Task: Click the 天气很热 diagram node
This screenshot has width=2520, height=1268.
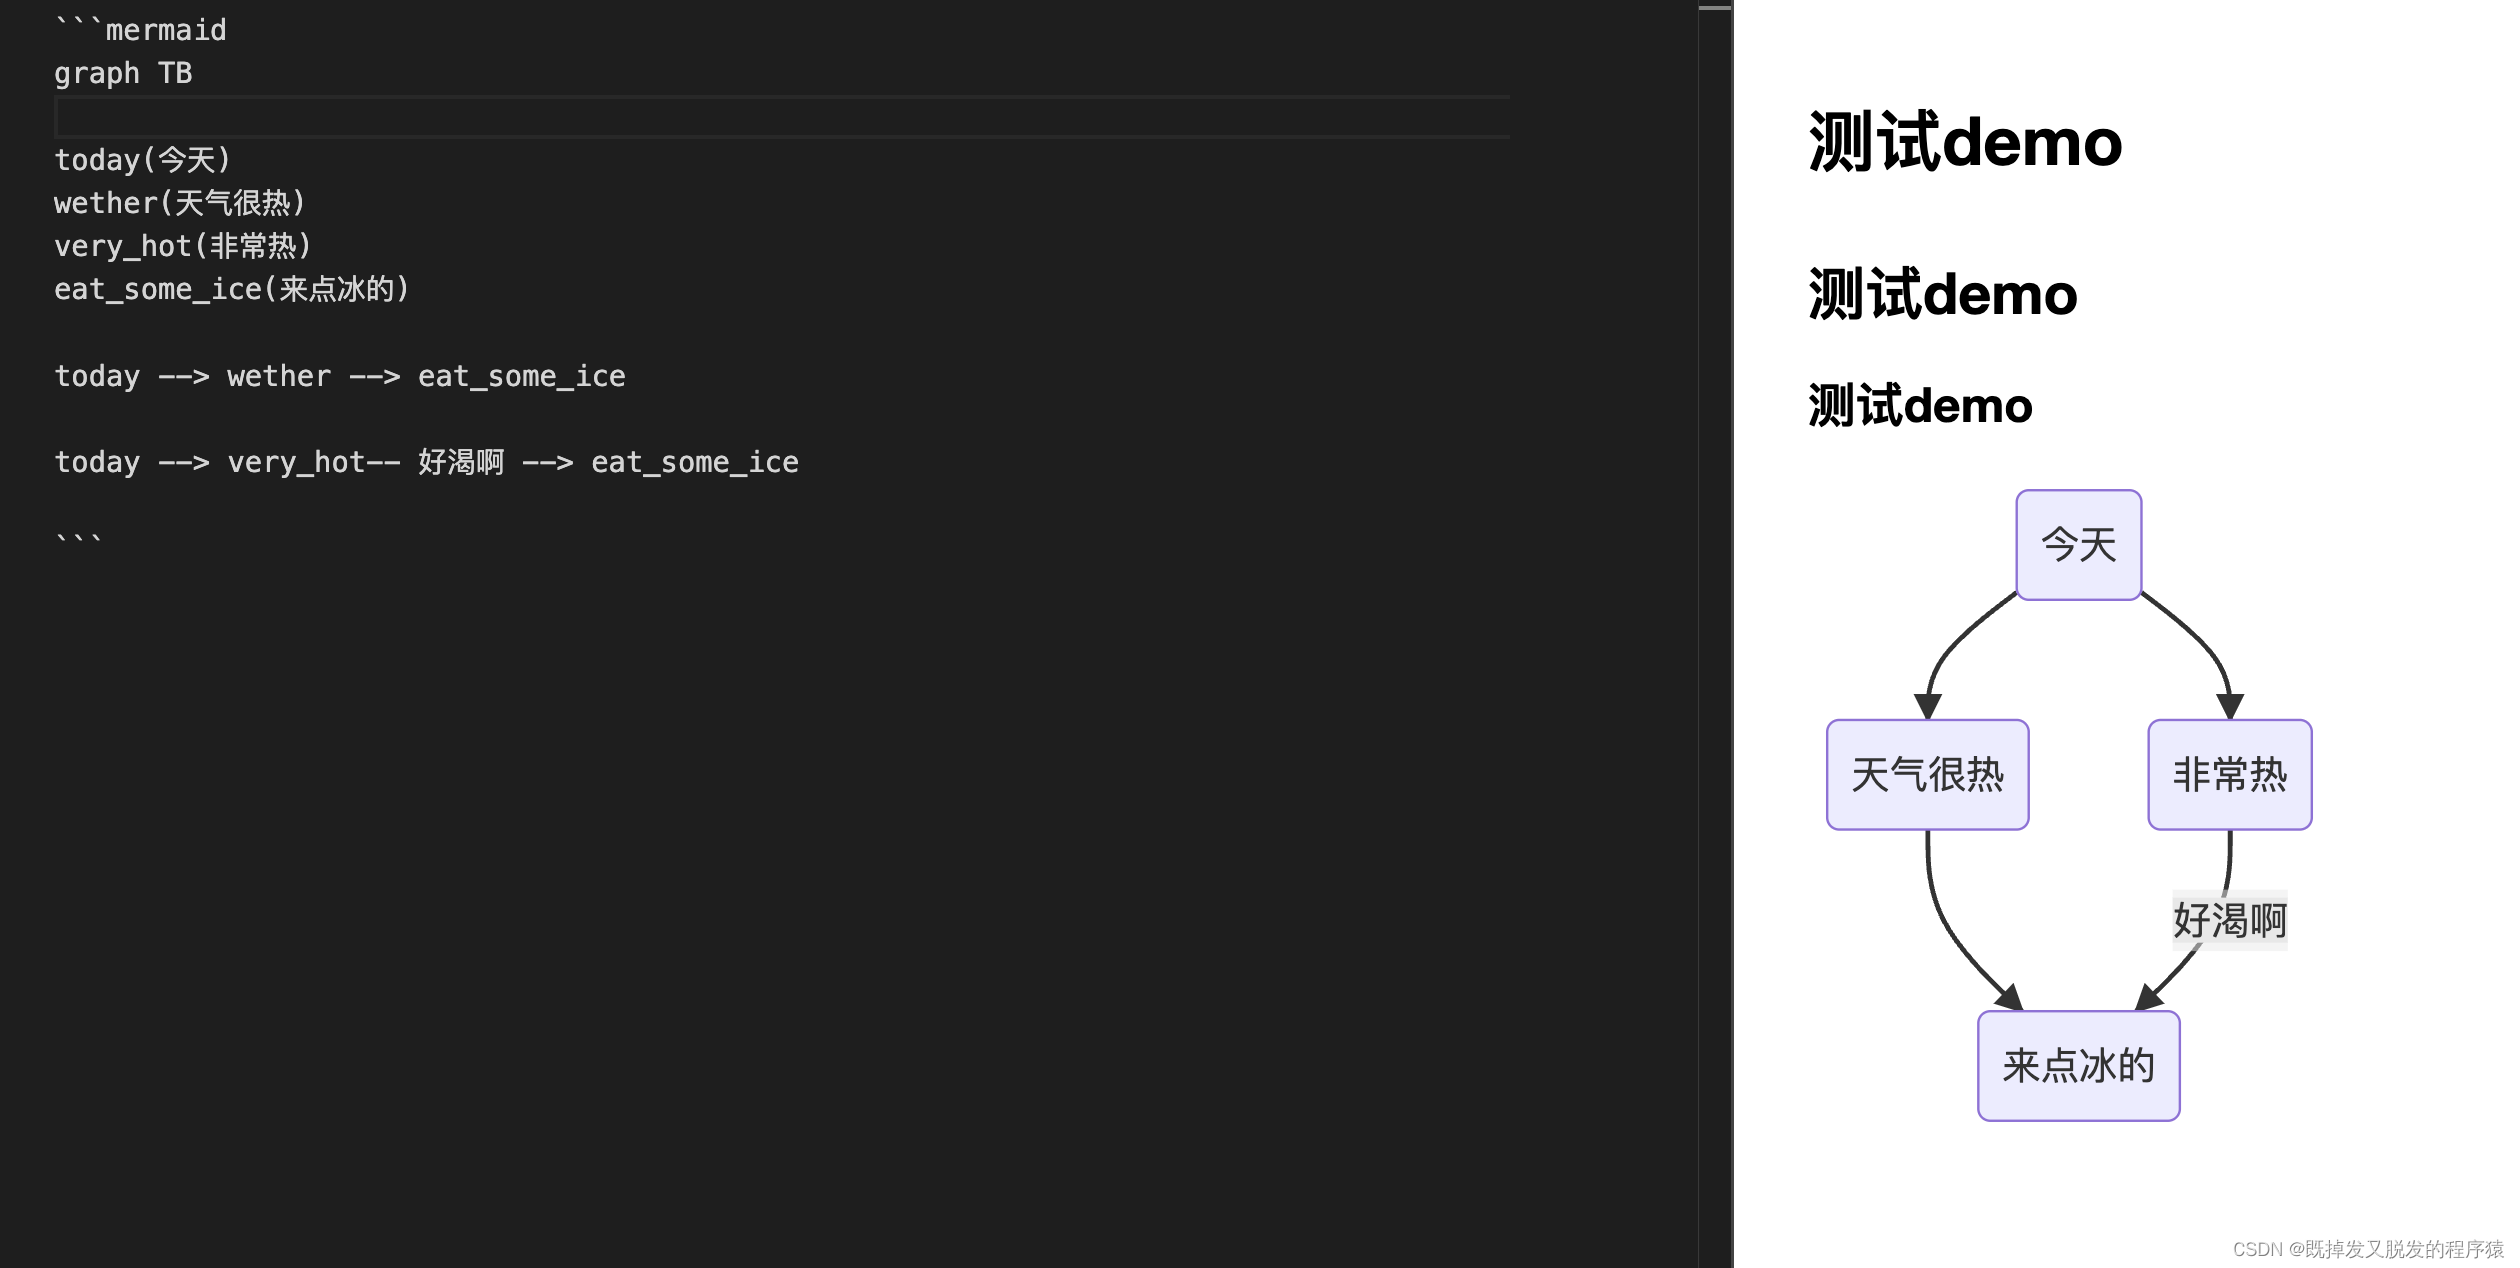Action: [x=1927, y=775]
